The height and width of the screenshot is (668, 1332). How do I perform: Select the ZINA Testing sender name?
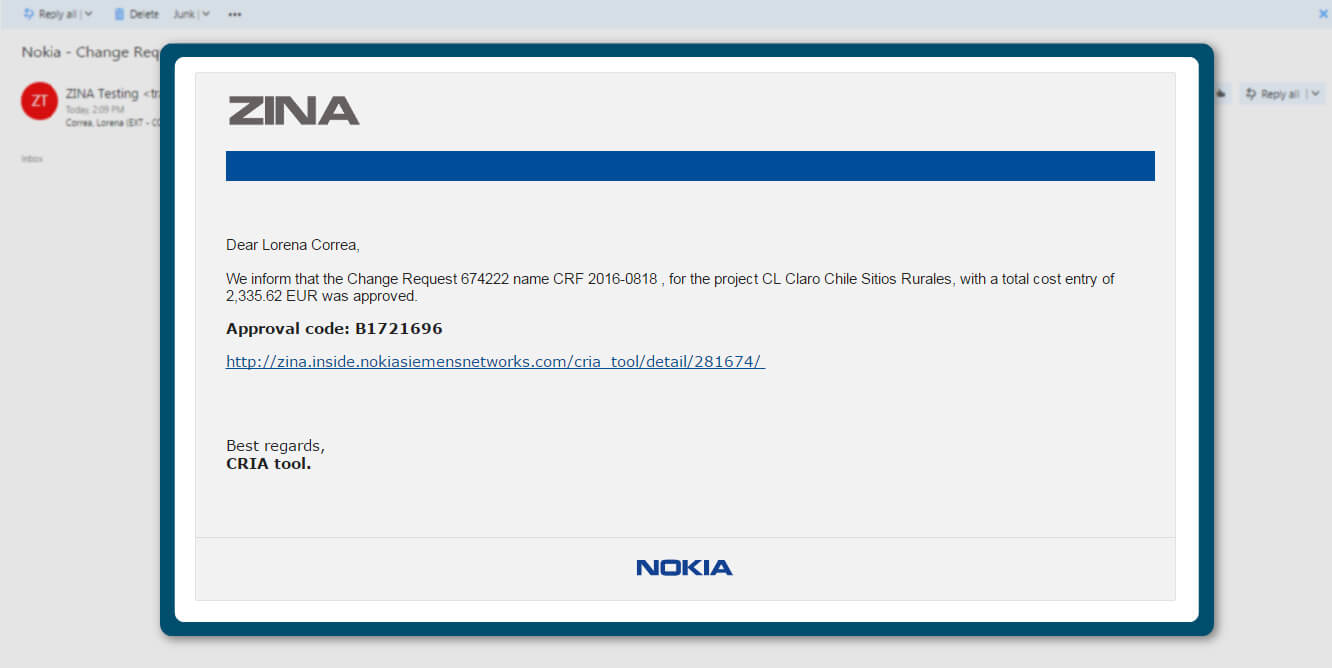[102, 93]
